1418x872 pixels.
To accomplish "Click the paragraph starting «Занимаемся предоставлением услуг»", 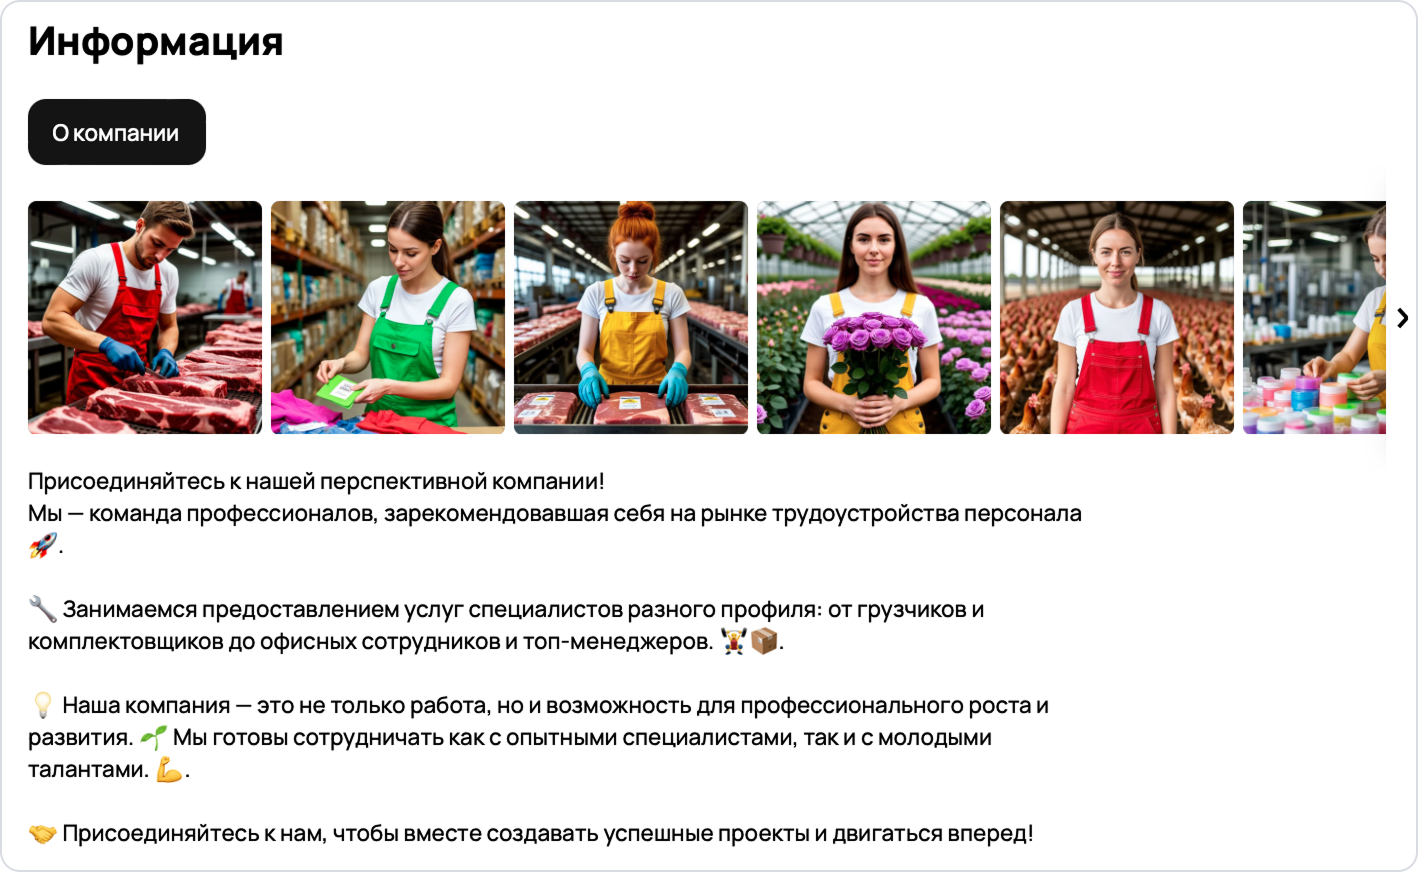I will pyautogui.click(x=506, y=625).
